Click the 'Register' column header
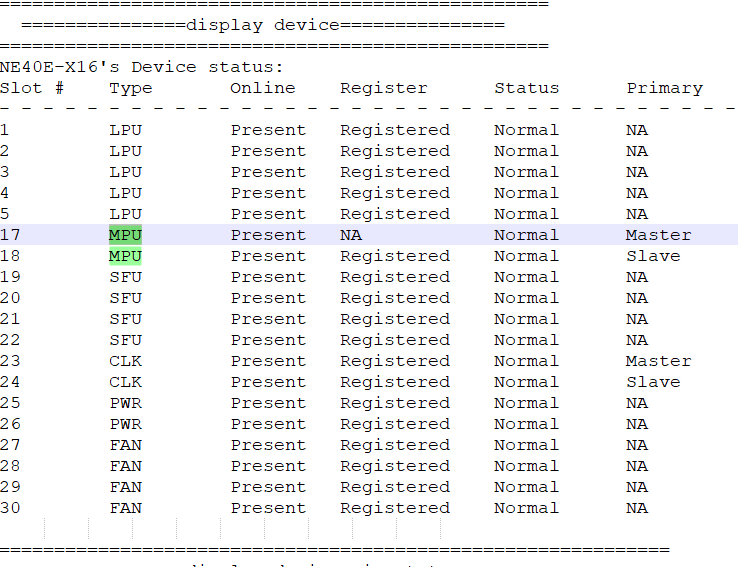Image resolution: width=738 pixels, height=567 pixels. (x=384, y=88)
